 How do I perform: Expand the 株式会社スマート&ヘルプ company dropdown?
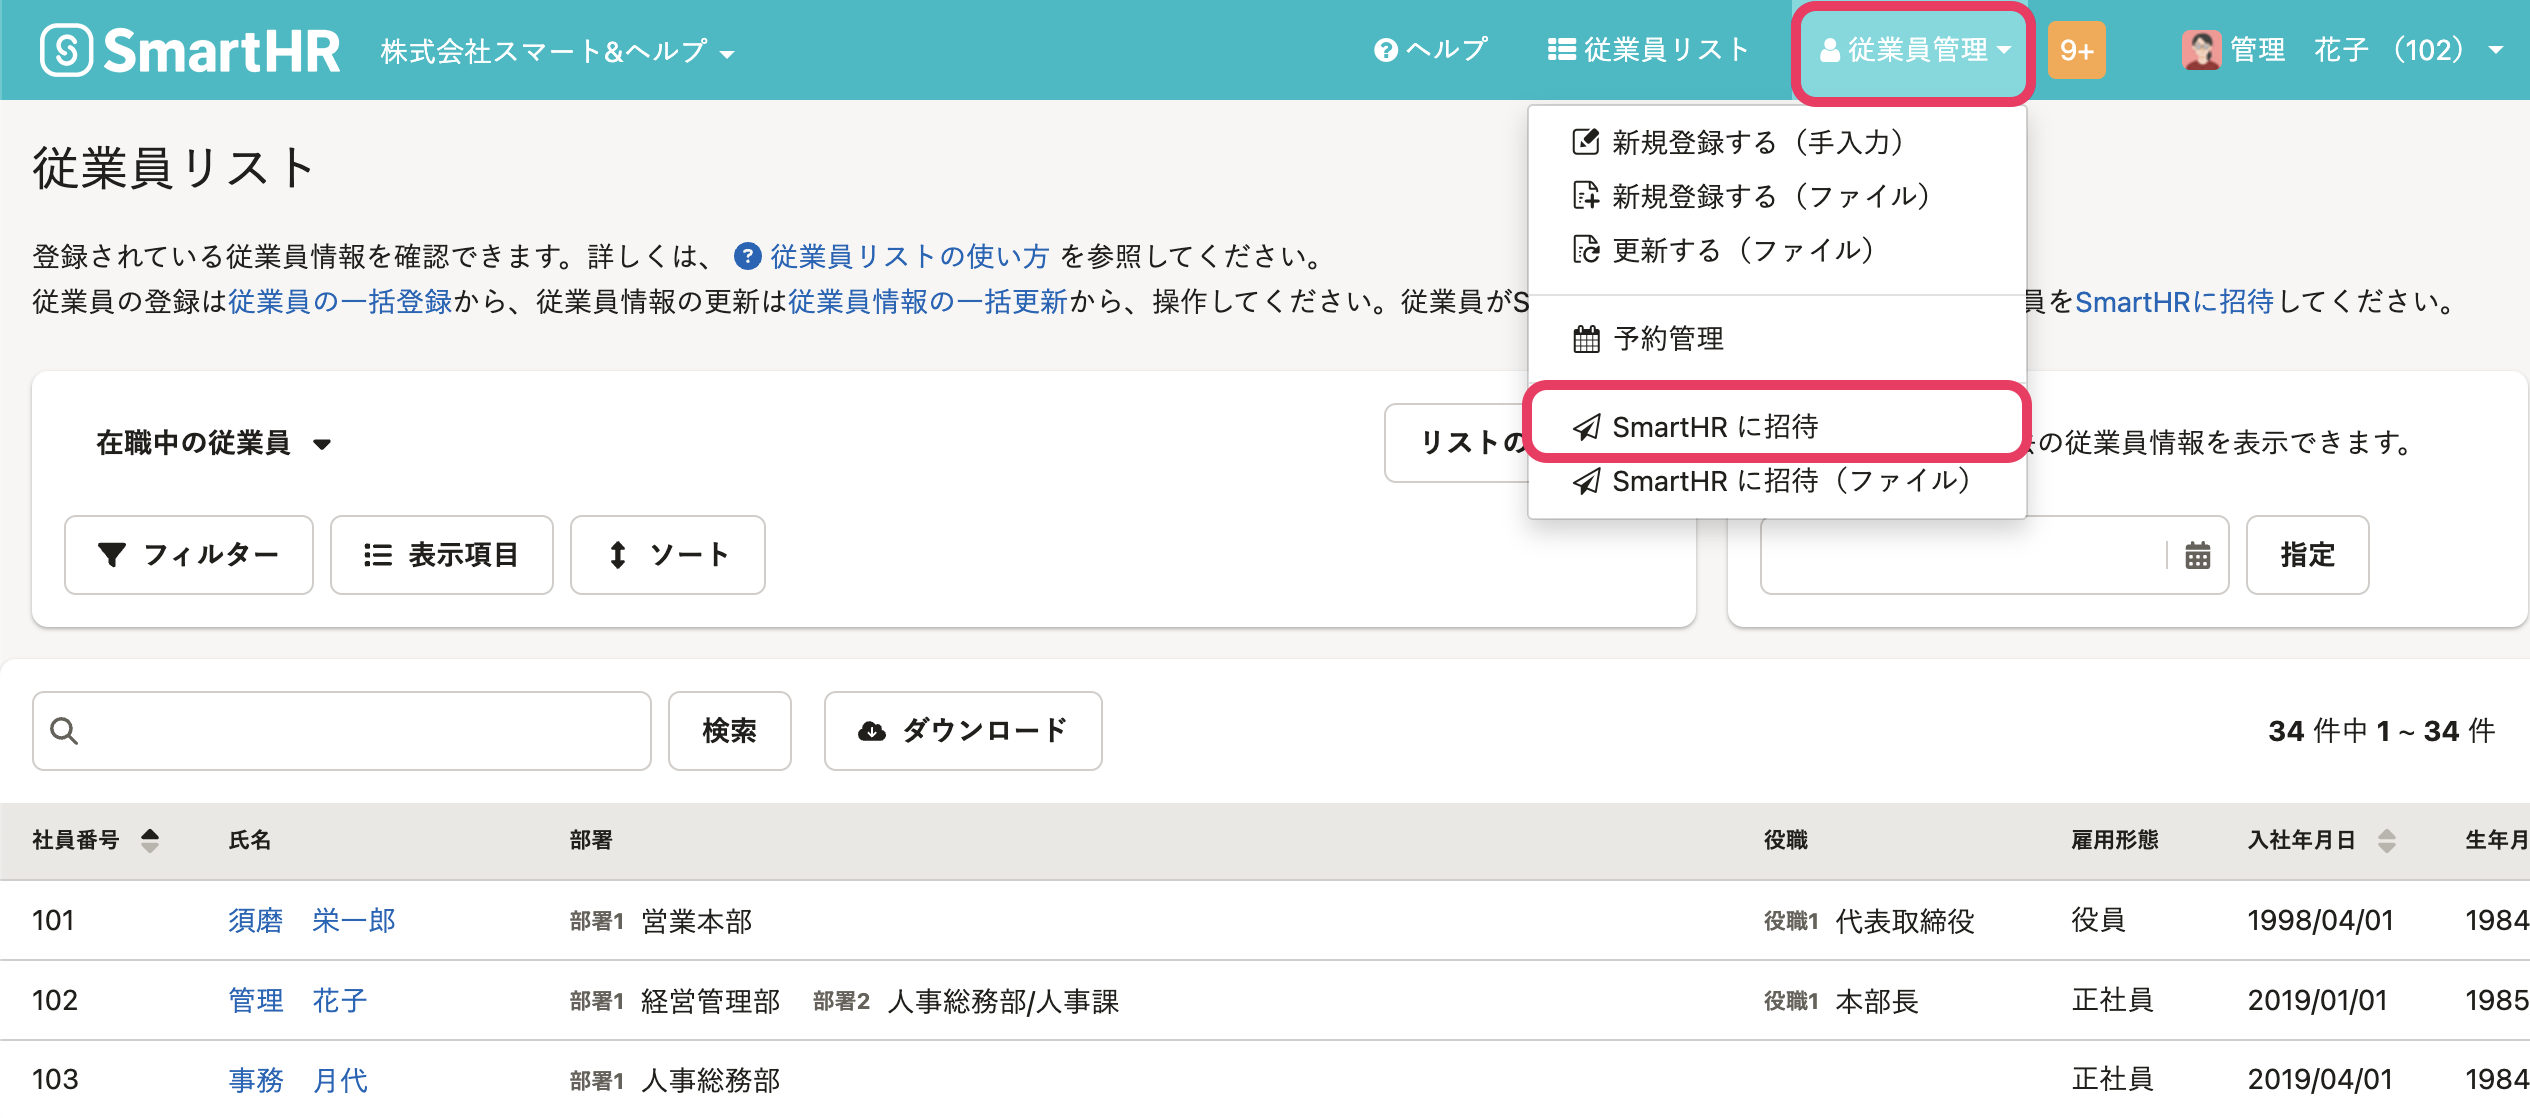pos(557,52)
